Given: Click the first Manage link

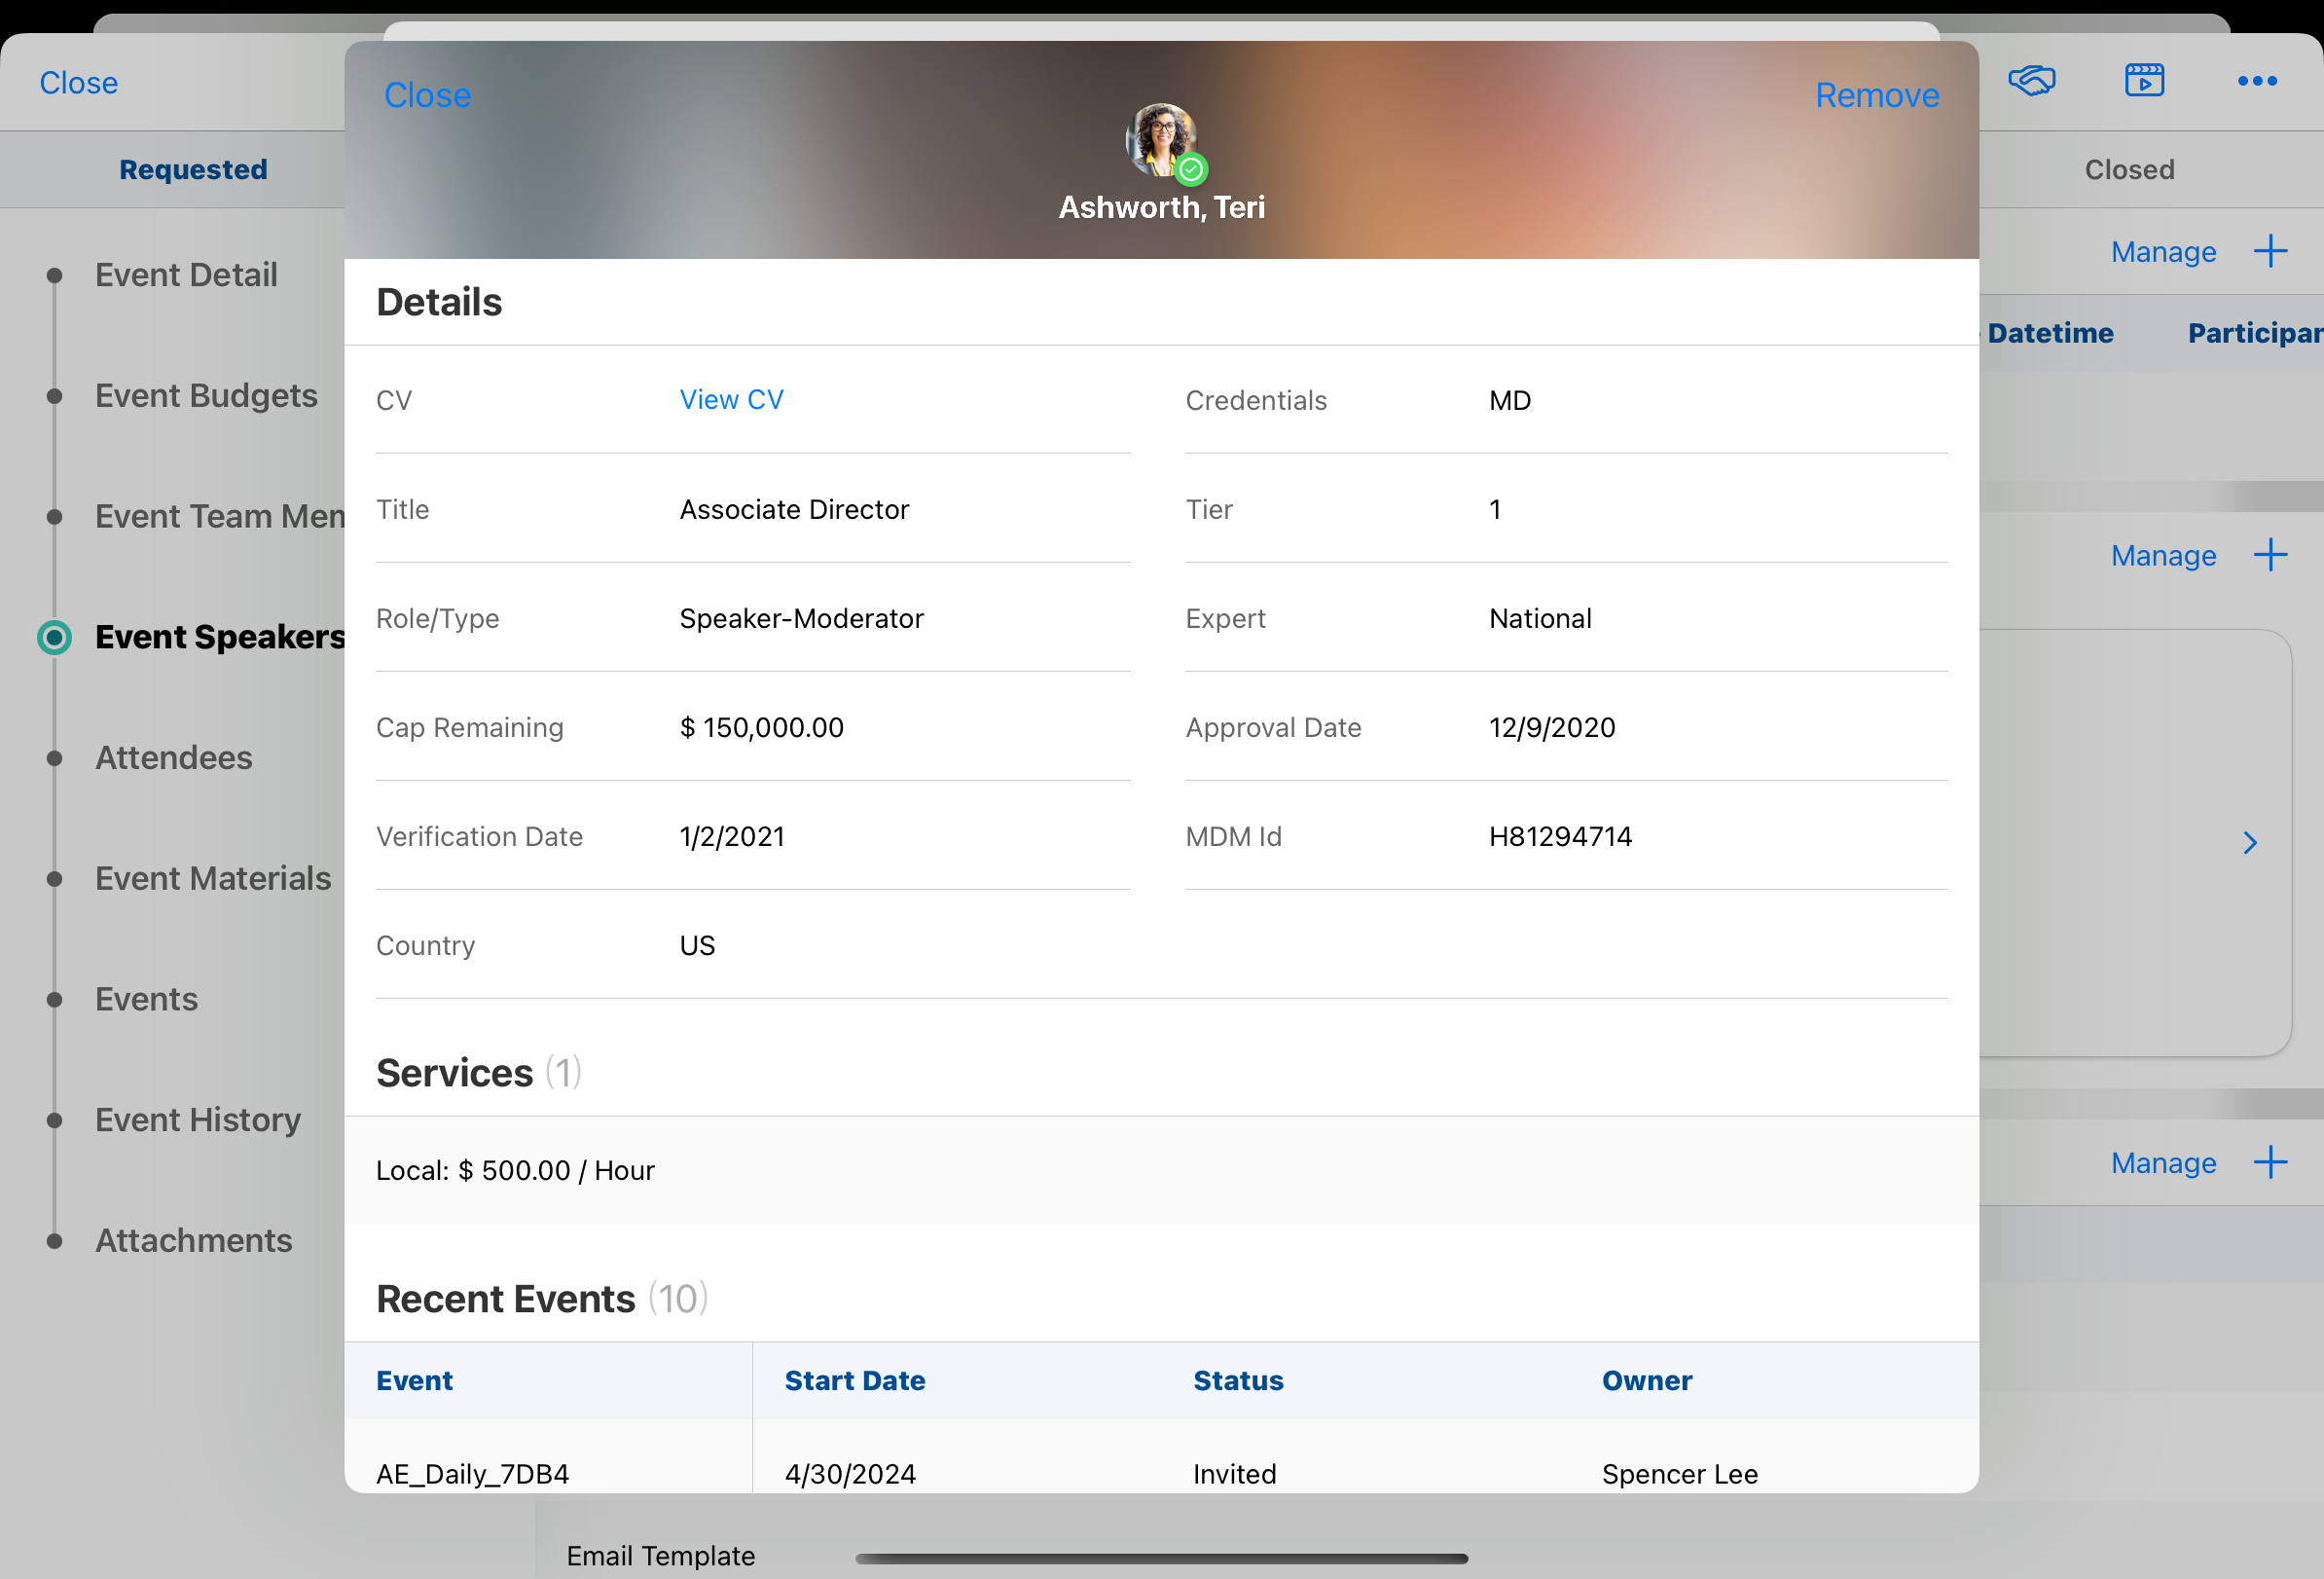Looking at the screenshot, I should coord(2163,252).
